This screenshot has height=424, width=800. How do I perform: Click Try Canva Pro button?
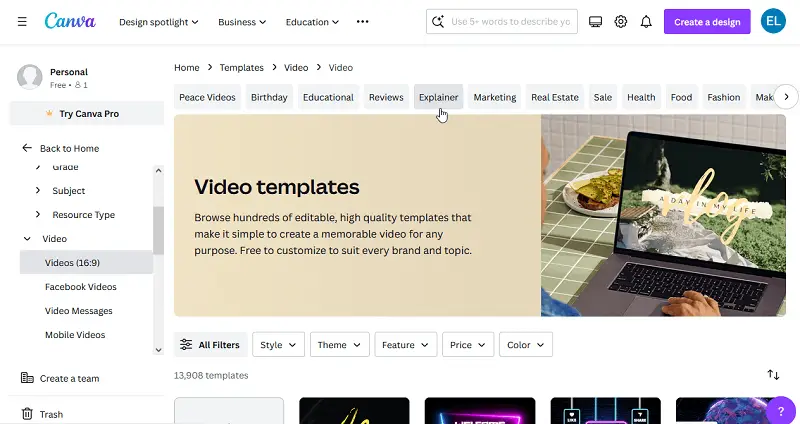tap(87, 113)
